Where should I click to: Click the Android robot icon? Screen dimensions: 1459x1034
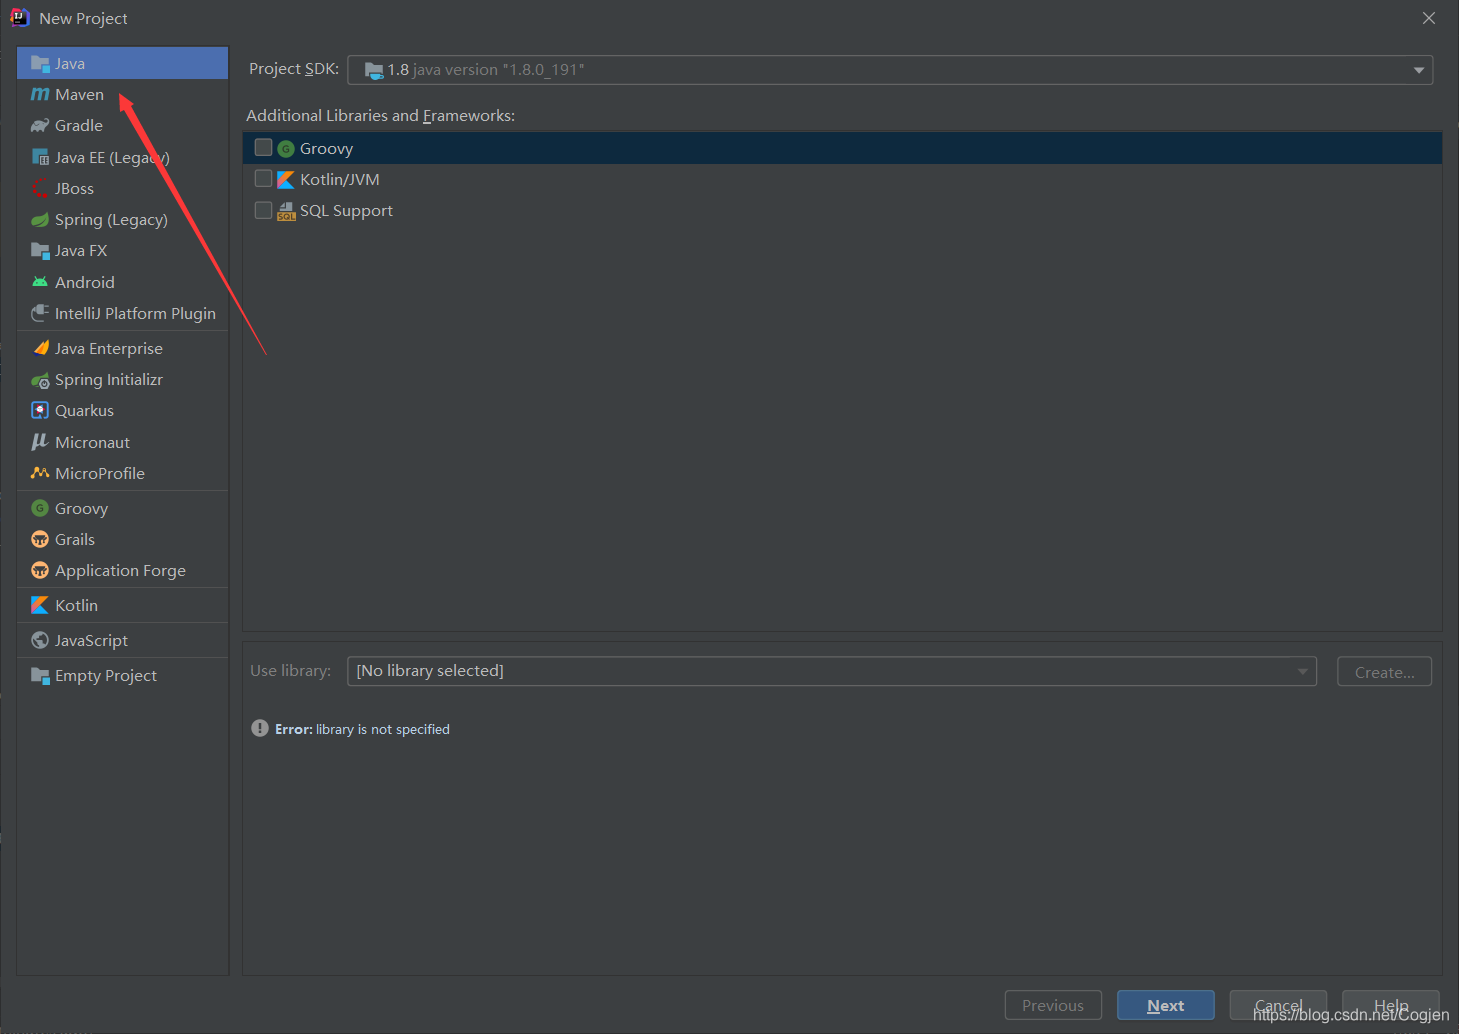(x=40, y=282)
